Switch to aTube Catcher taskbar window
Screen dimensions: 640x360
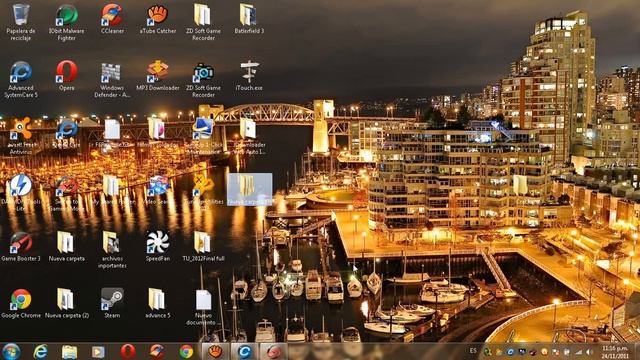(x=216, y=351)
